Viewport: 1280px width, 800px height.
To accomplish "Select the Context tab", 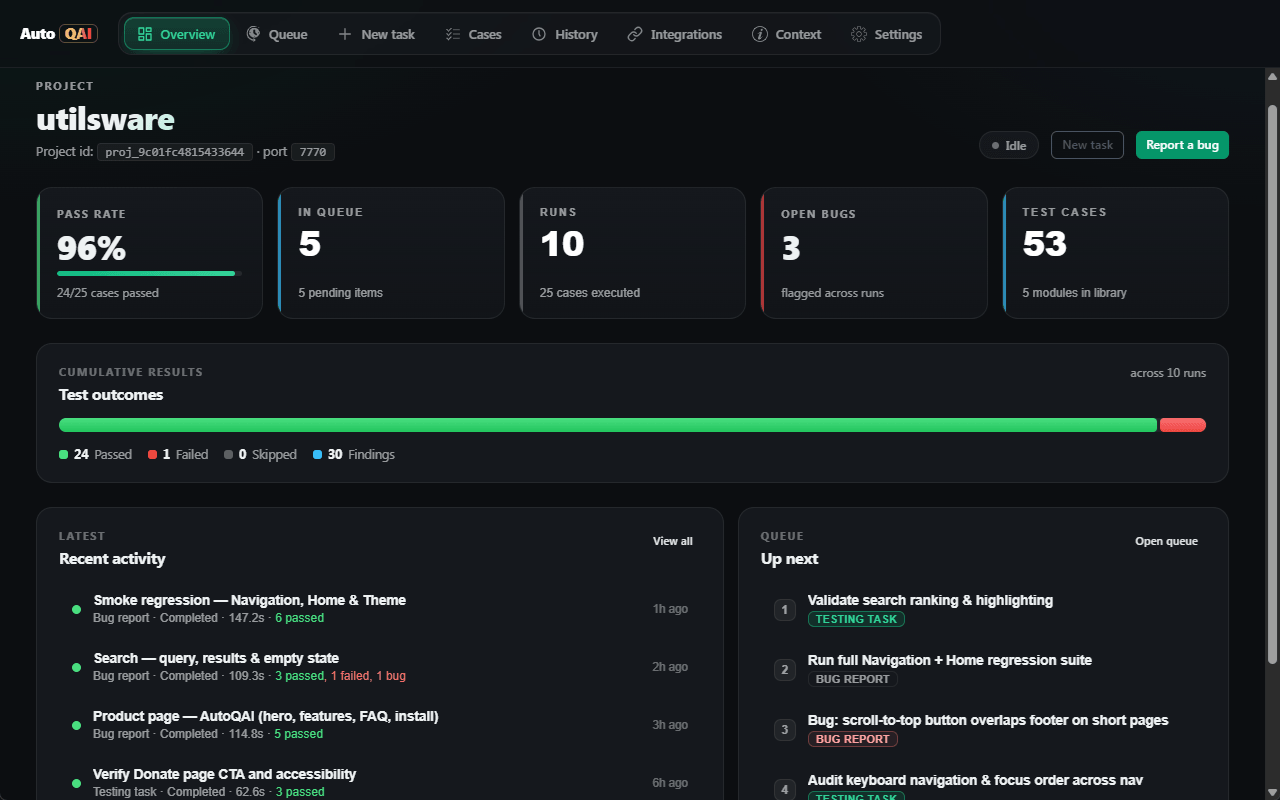I will coord(787,34).
